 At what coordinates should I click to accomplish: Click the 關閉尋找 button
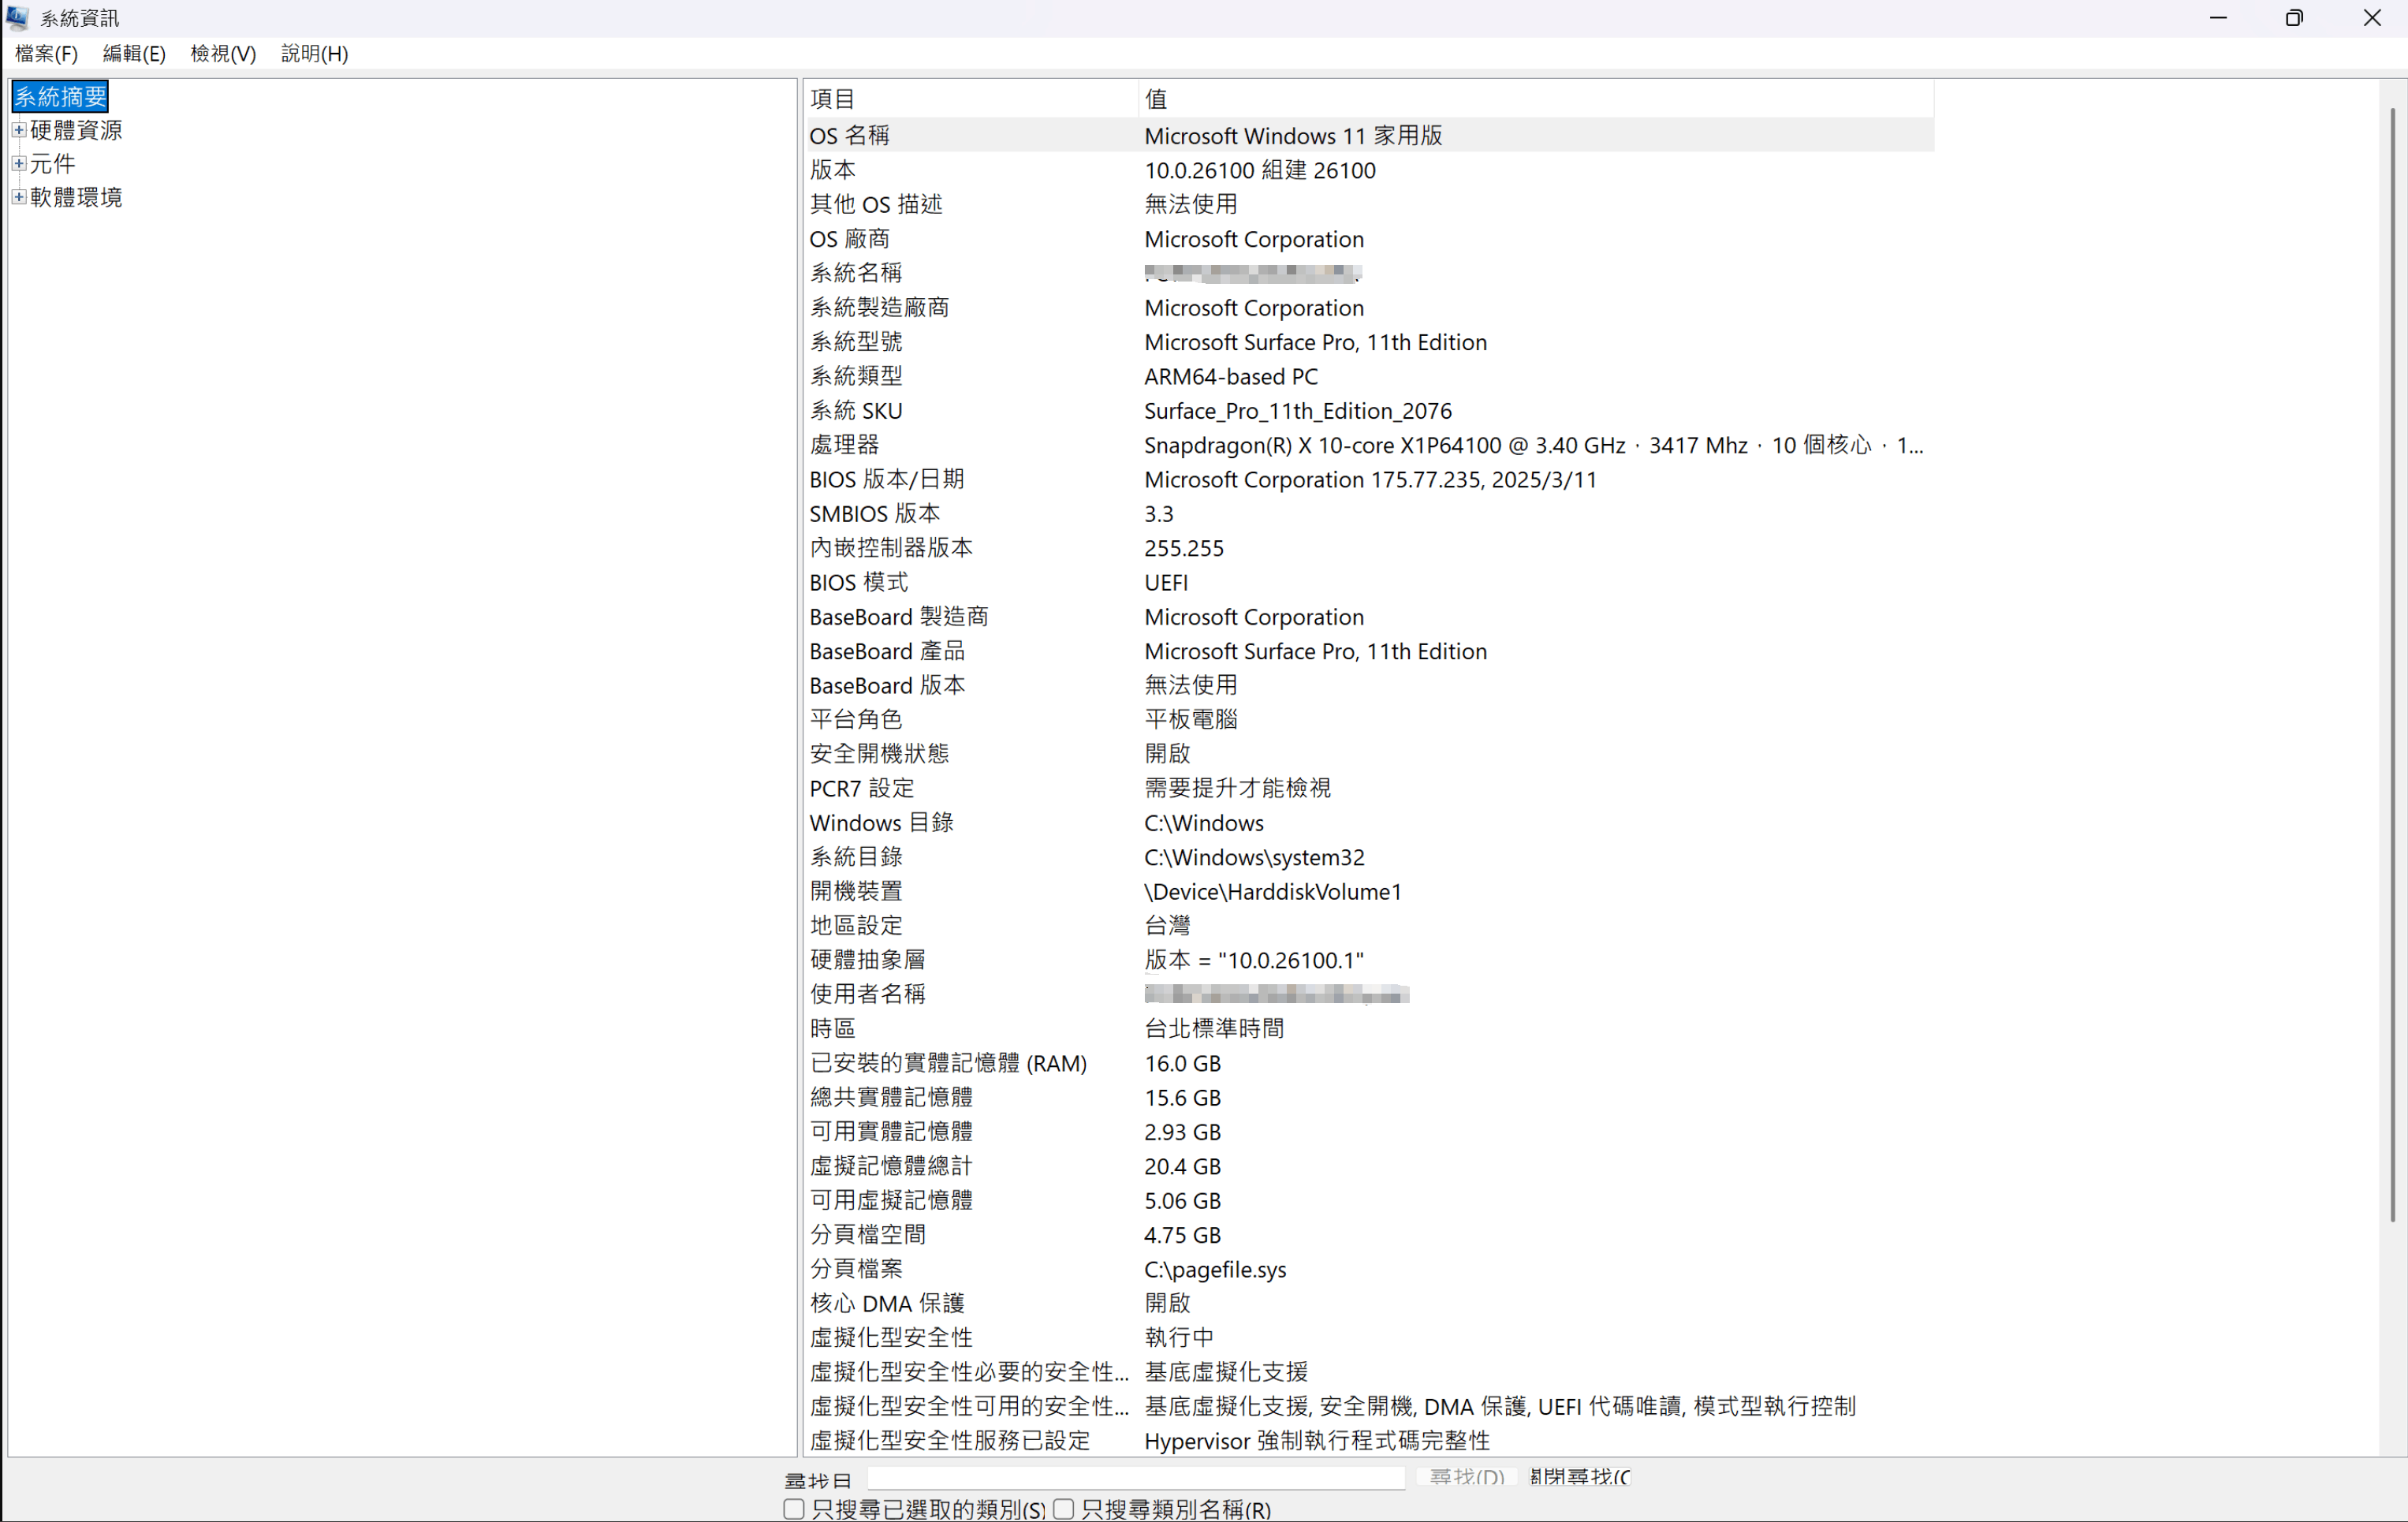(1579, 1477)
